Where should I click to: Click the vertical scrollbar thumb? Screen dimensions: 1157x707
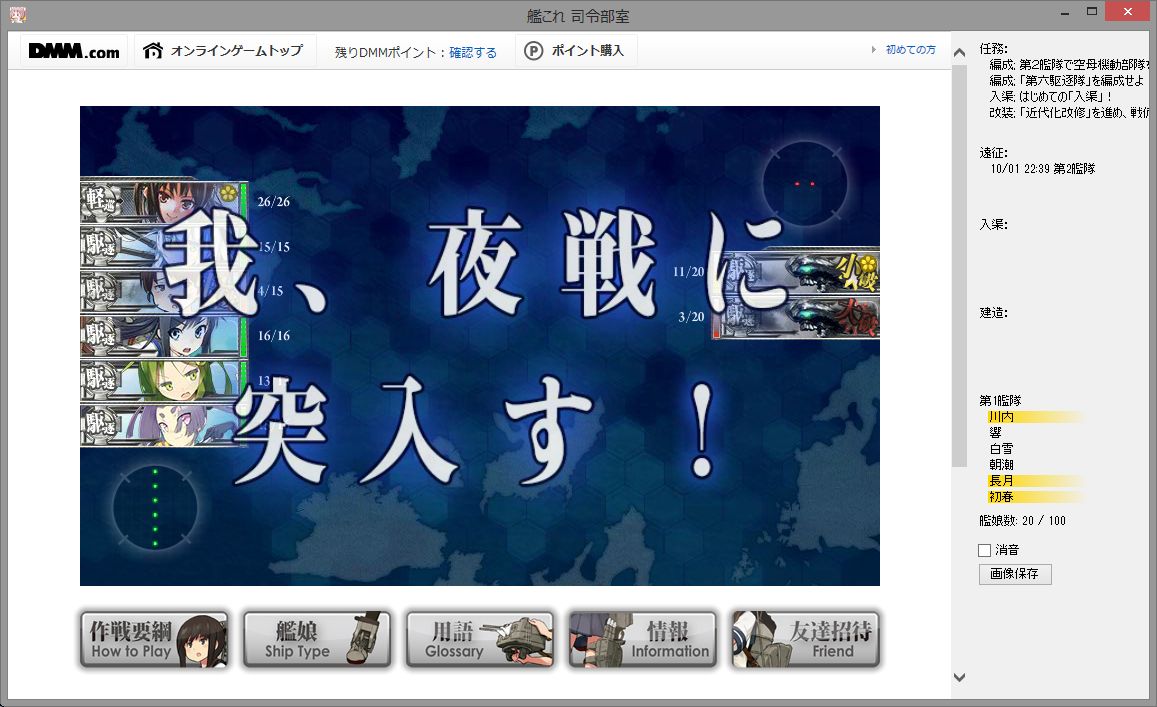click(x=959, y=266)
